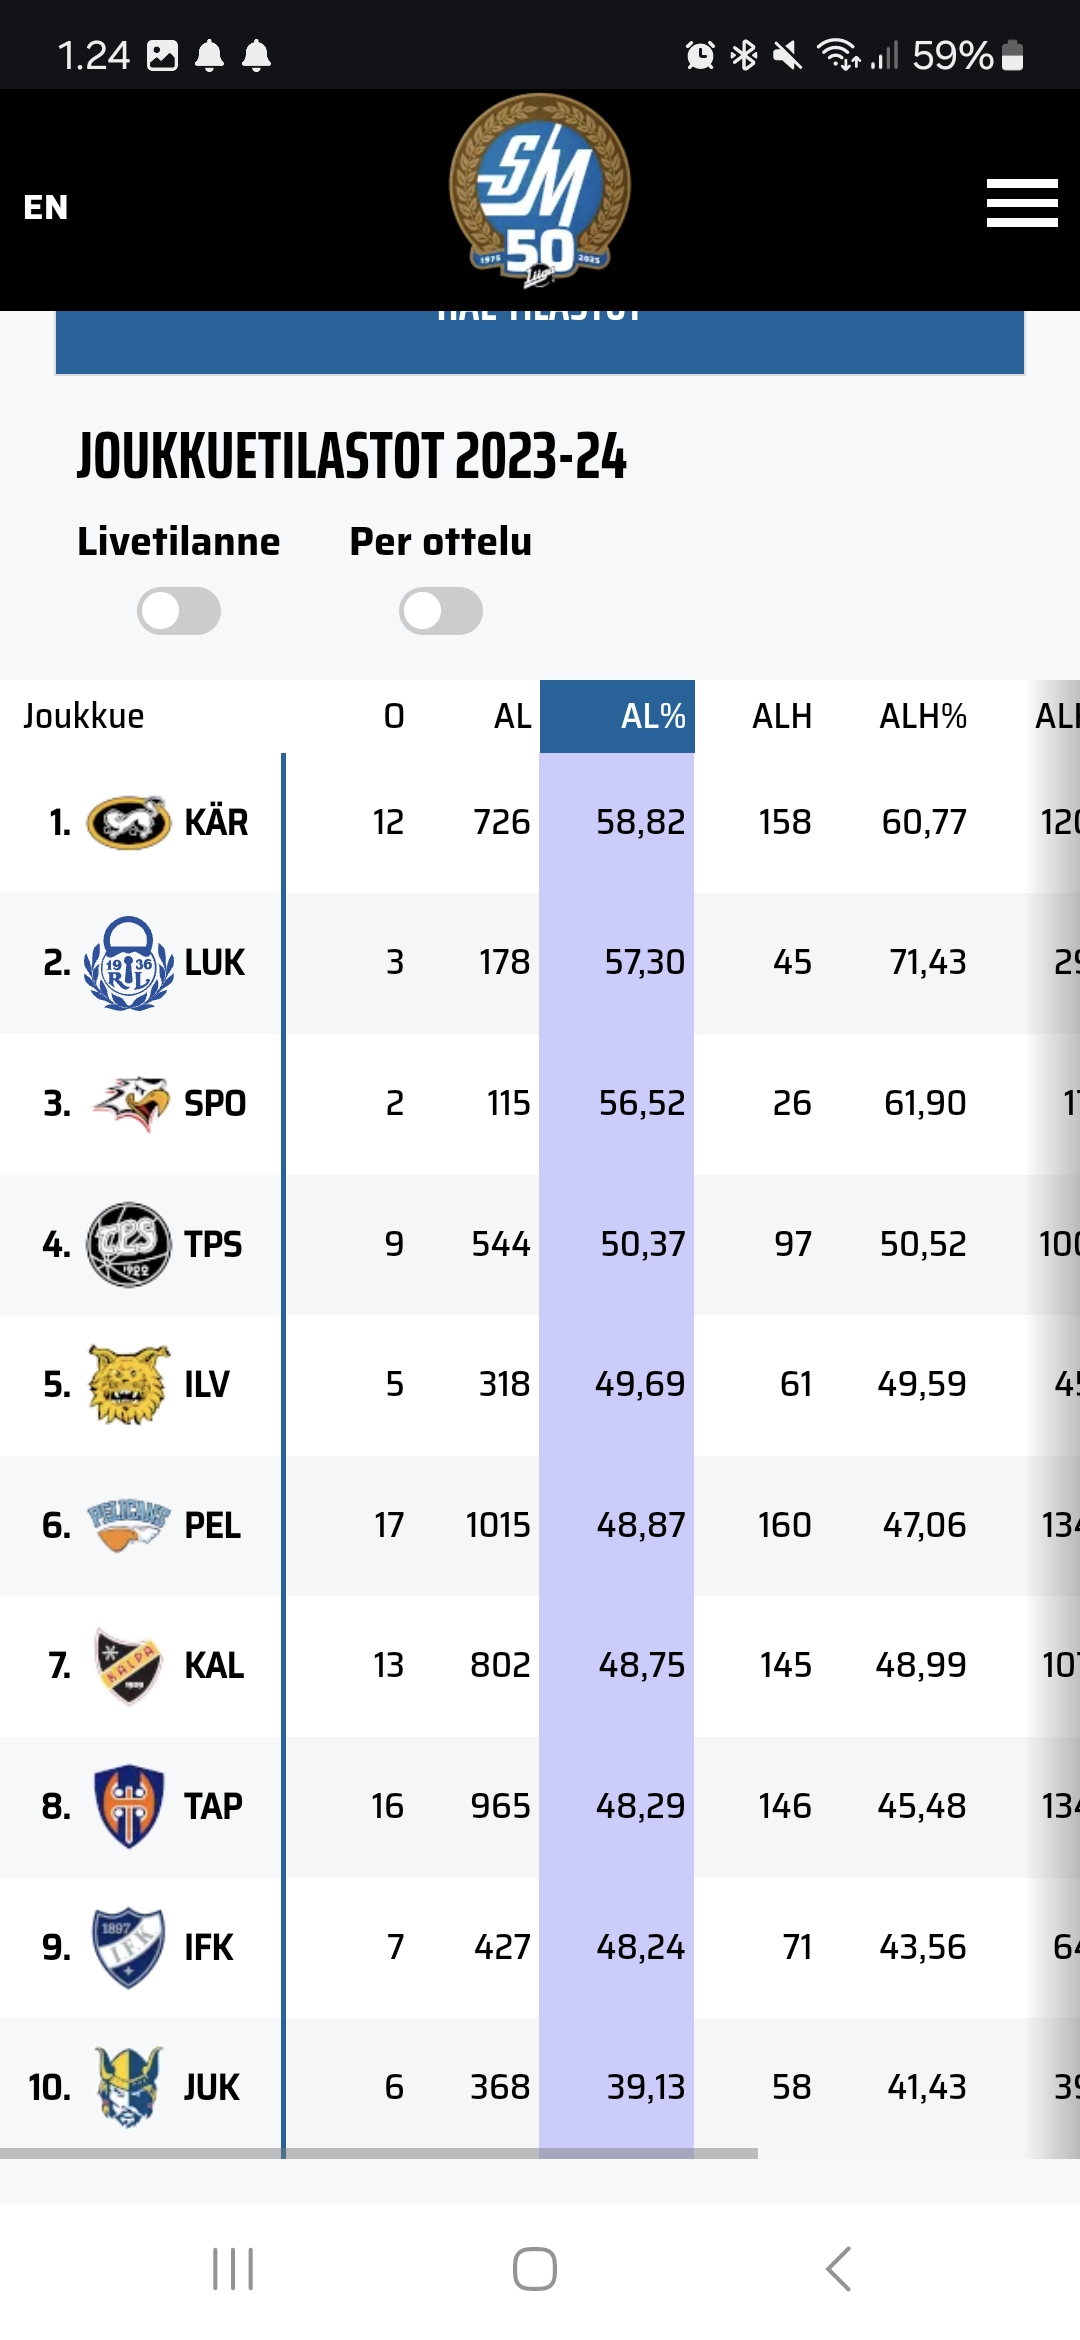The height and width of the screenshot is (2340, 1080).
Task: Open Kärpät team logo
Action: 129,823
